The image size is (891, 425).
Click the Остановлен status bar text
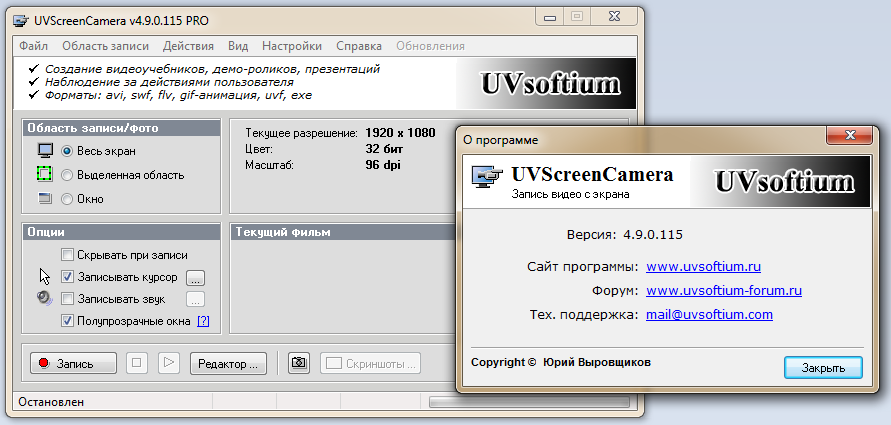click(x=51, y=402)
